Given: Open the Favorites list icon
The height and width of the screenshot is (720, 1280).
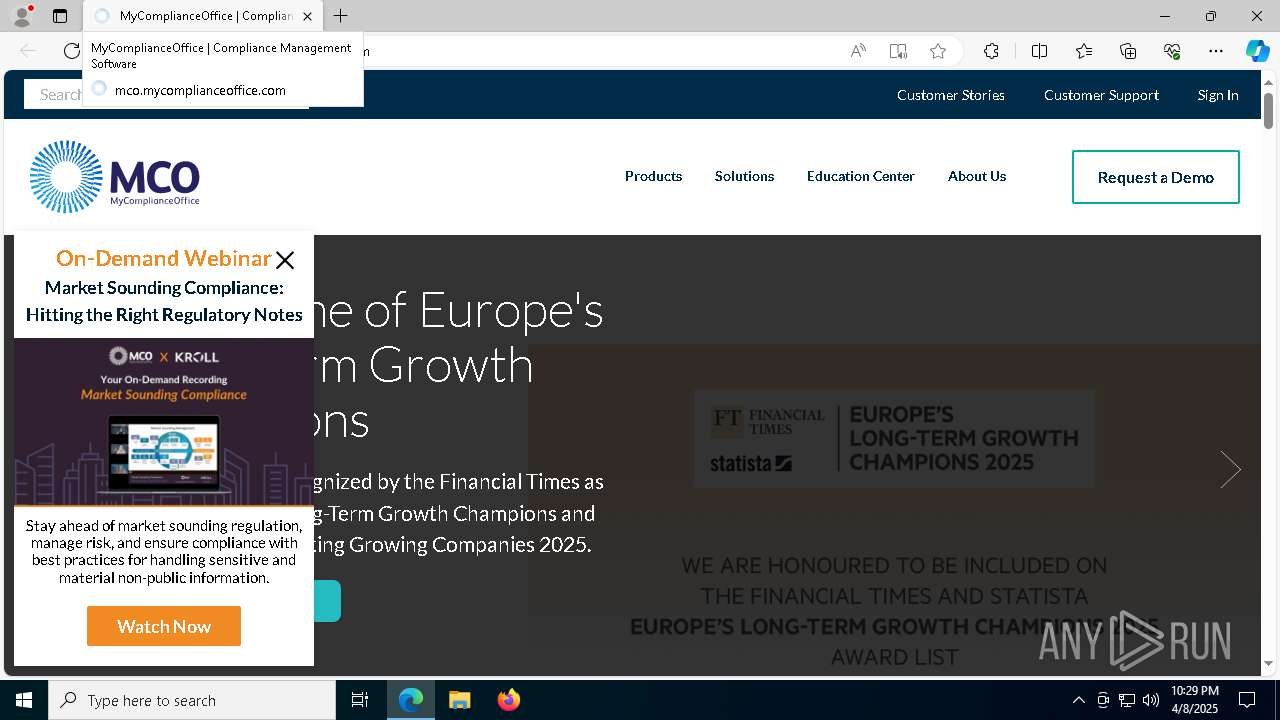Looking at the screenshot, I should (1084, 51).
